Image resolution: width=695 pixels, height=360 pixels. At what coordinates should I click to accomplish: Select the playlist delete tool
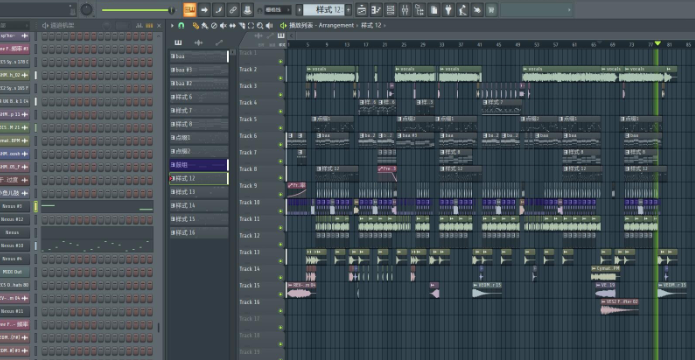[x=214, y=26]
